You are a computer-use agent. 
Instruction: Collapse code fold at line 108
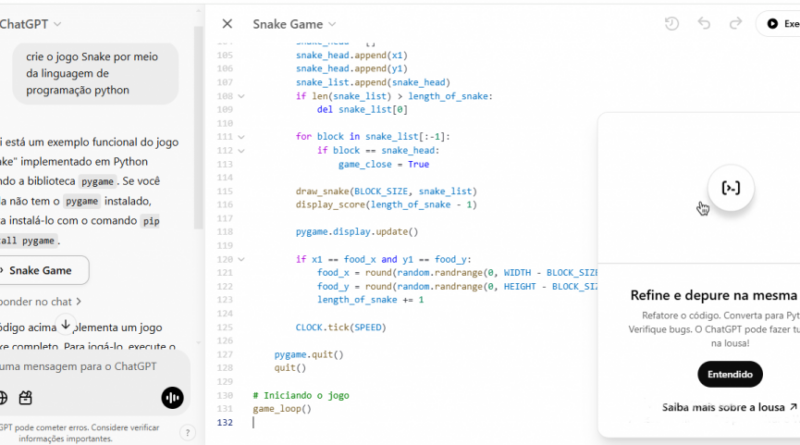[241, 96]
